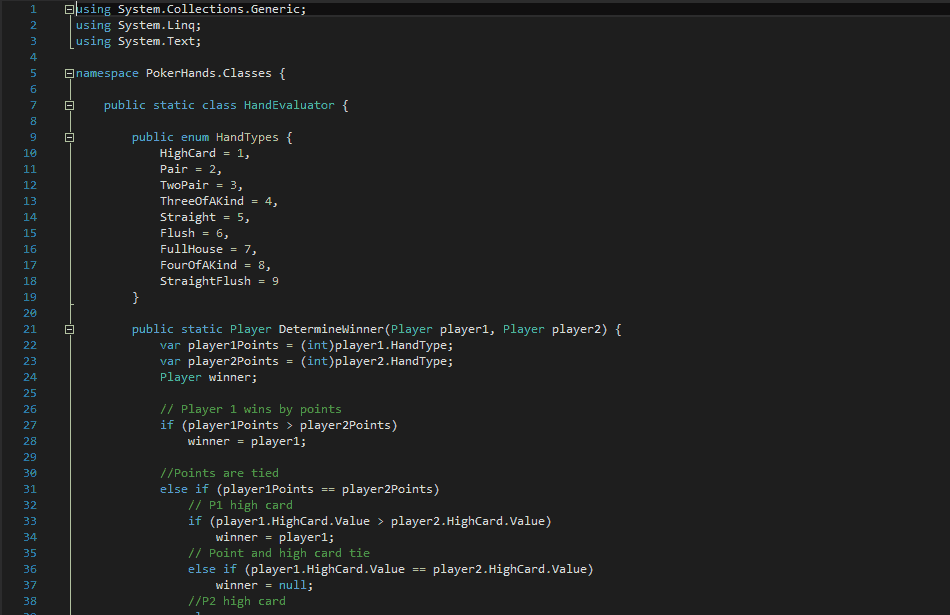The height and width of the screenshot is (615, 950).
Task: Click the Player return type on line 21
Action: 250,328
